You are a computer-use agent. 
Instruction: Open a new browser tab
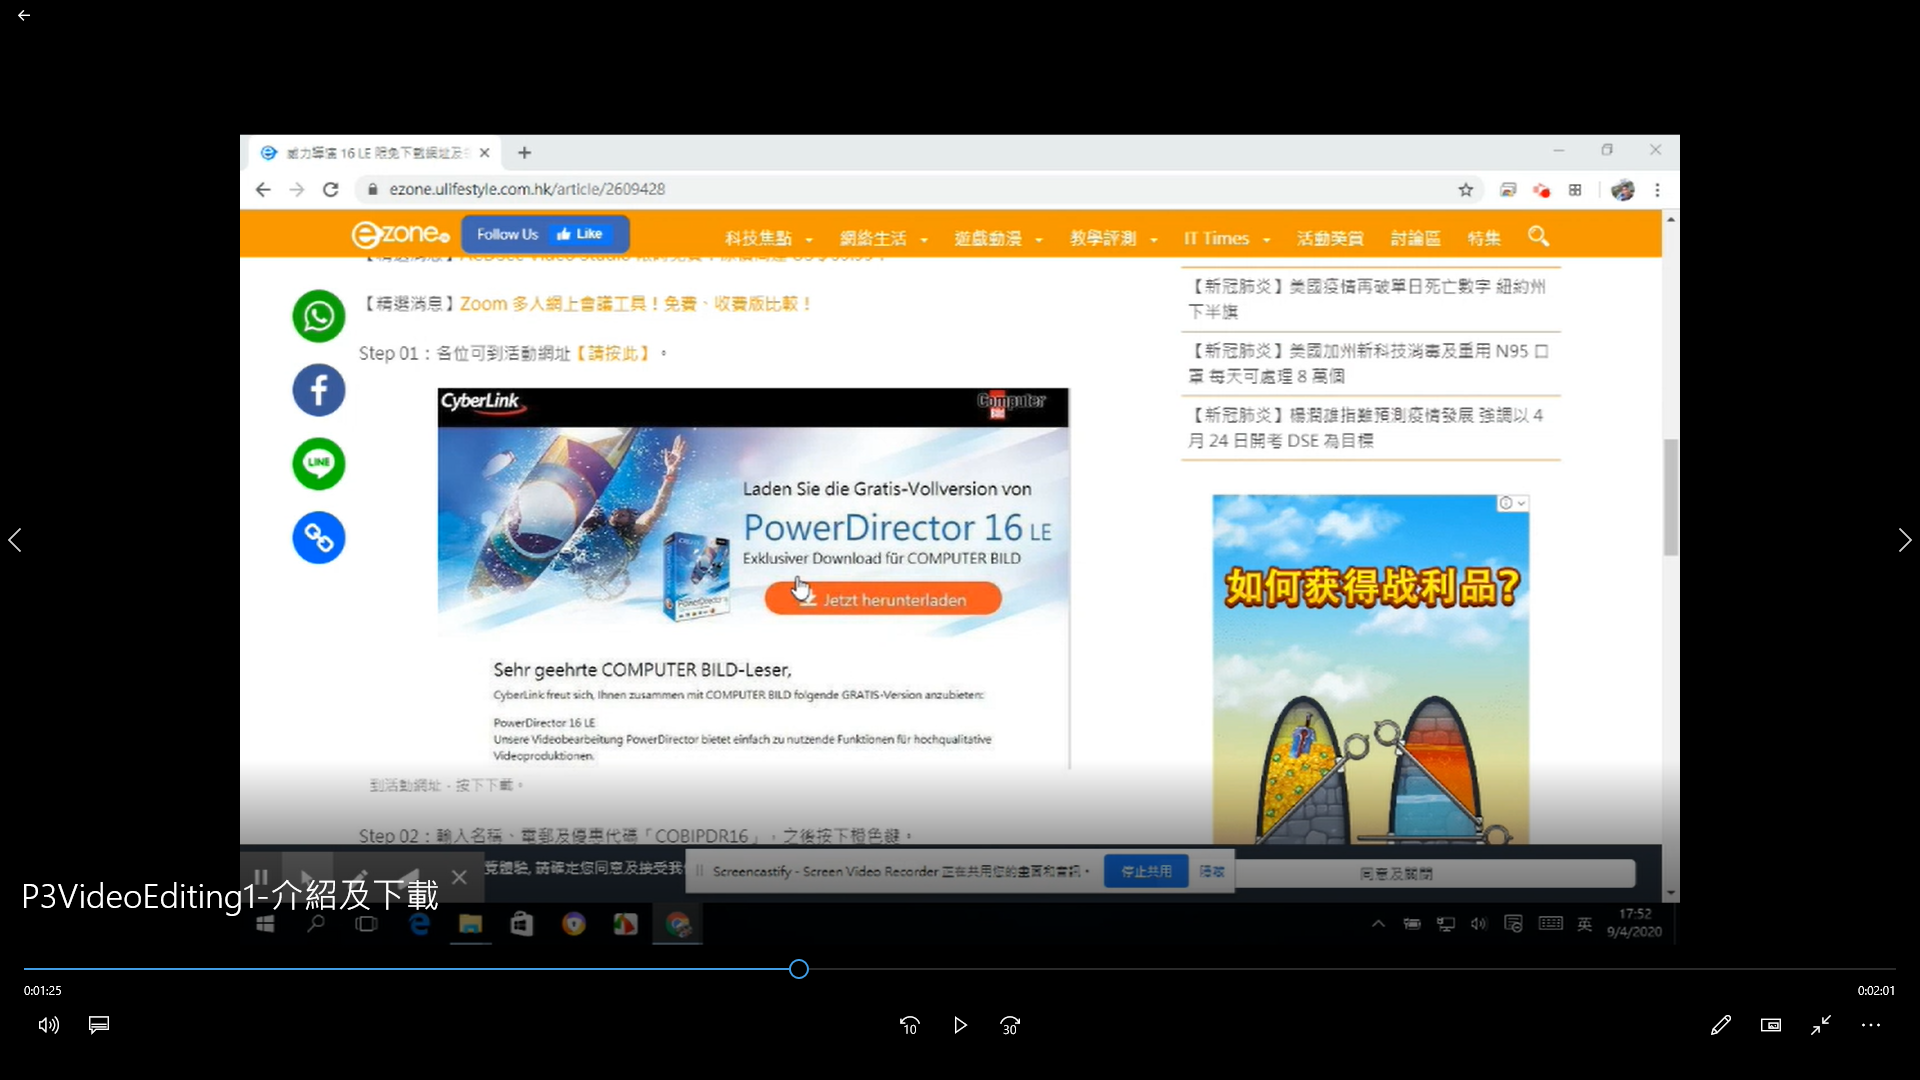[524, 153]
